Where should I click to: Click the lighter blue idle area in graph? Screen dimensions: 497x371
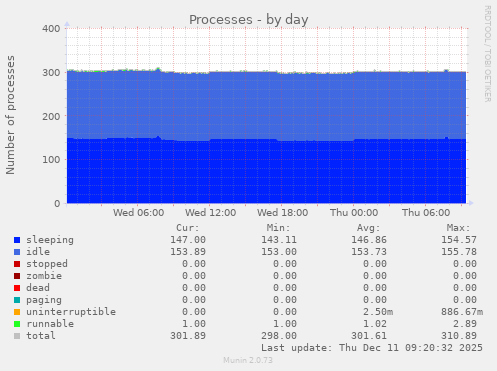267,106
